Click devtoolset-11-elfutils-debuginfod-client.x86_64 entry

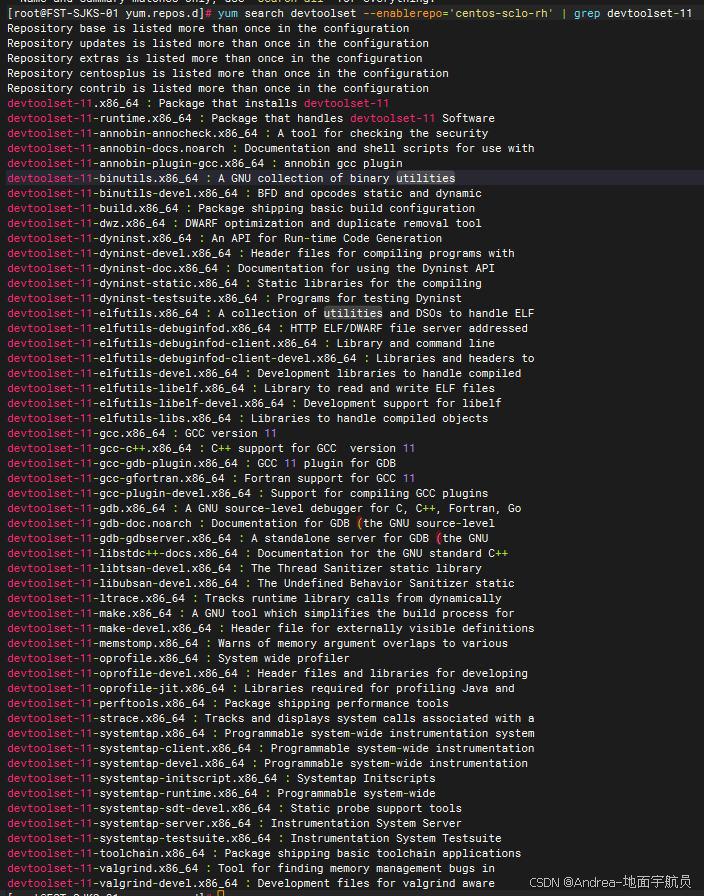click(x=251, y=343)
